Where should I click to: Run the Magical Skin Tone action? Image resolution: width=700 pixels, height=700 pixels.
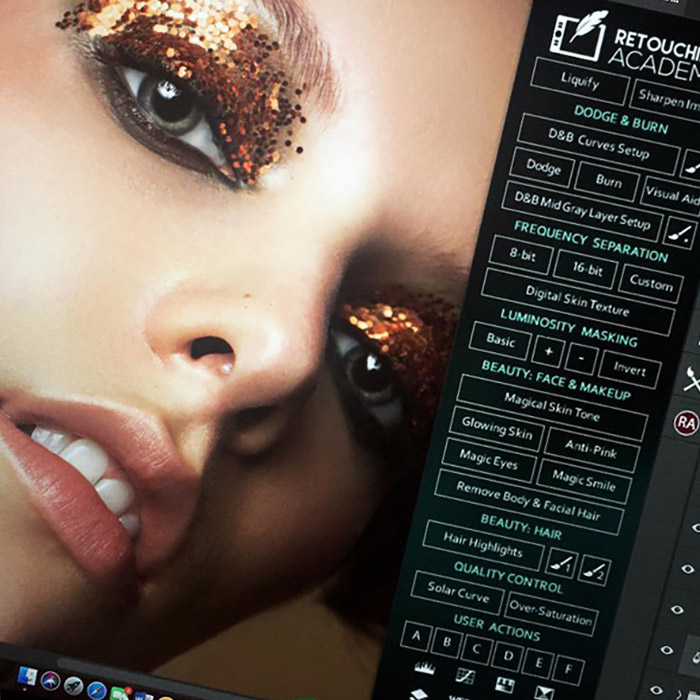point(552,406)
